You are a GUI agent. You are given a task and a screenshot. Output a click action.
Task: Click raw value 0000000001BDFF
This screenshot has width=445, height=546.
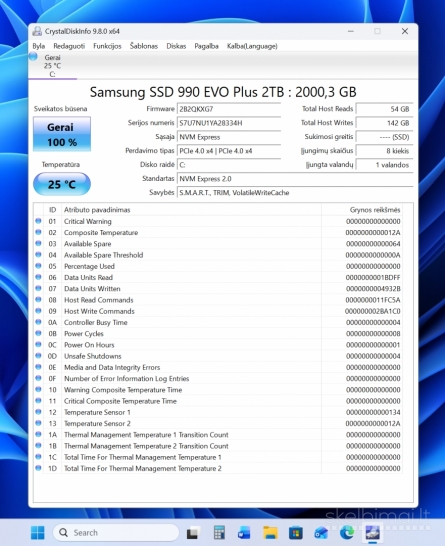373,278
